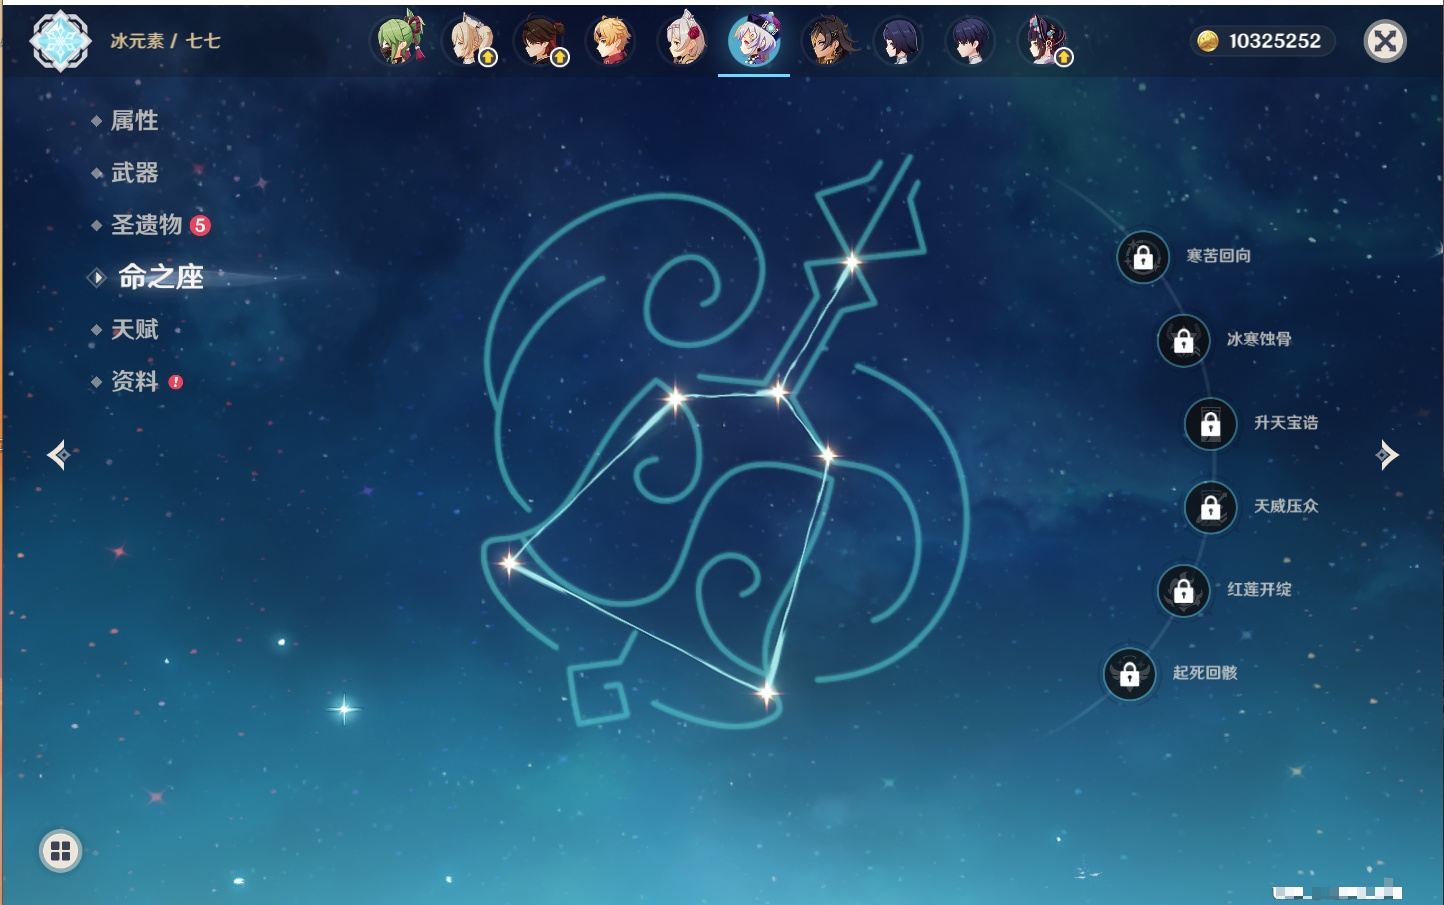Select the silver-haired avatar with red rose
This screenshot has height=905, width=1444.
coord(683,40)
